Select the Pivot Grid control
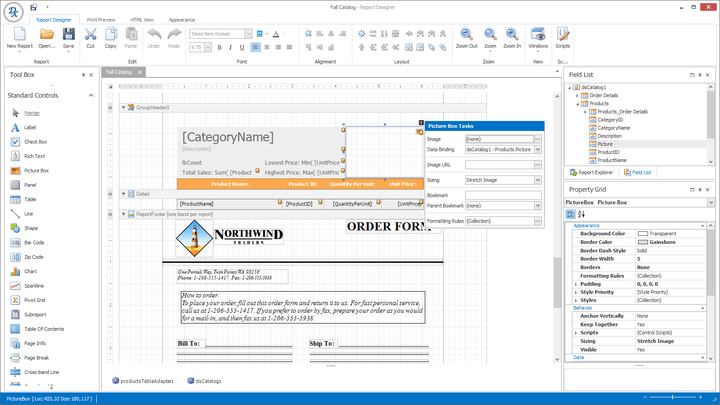720x405 pixels. click(x=34, y=299)
